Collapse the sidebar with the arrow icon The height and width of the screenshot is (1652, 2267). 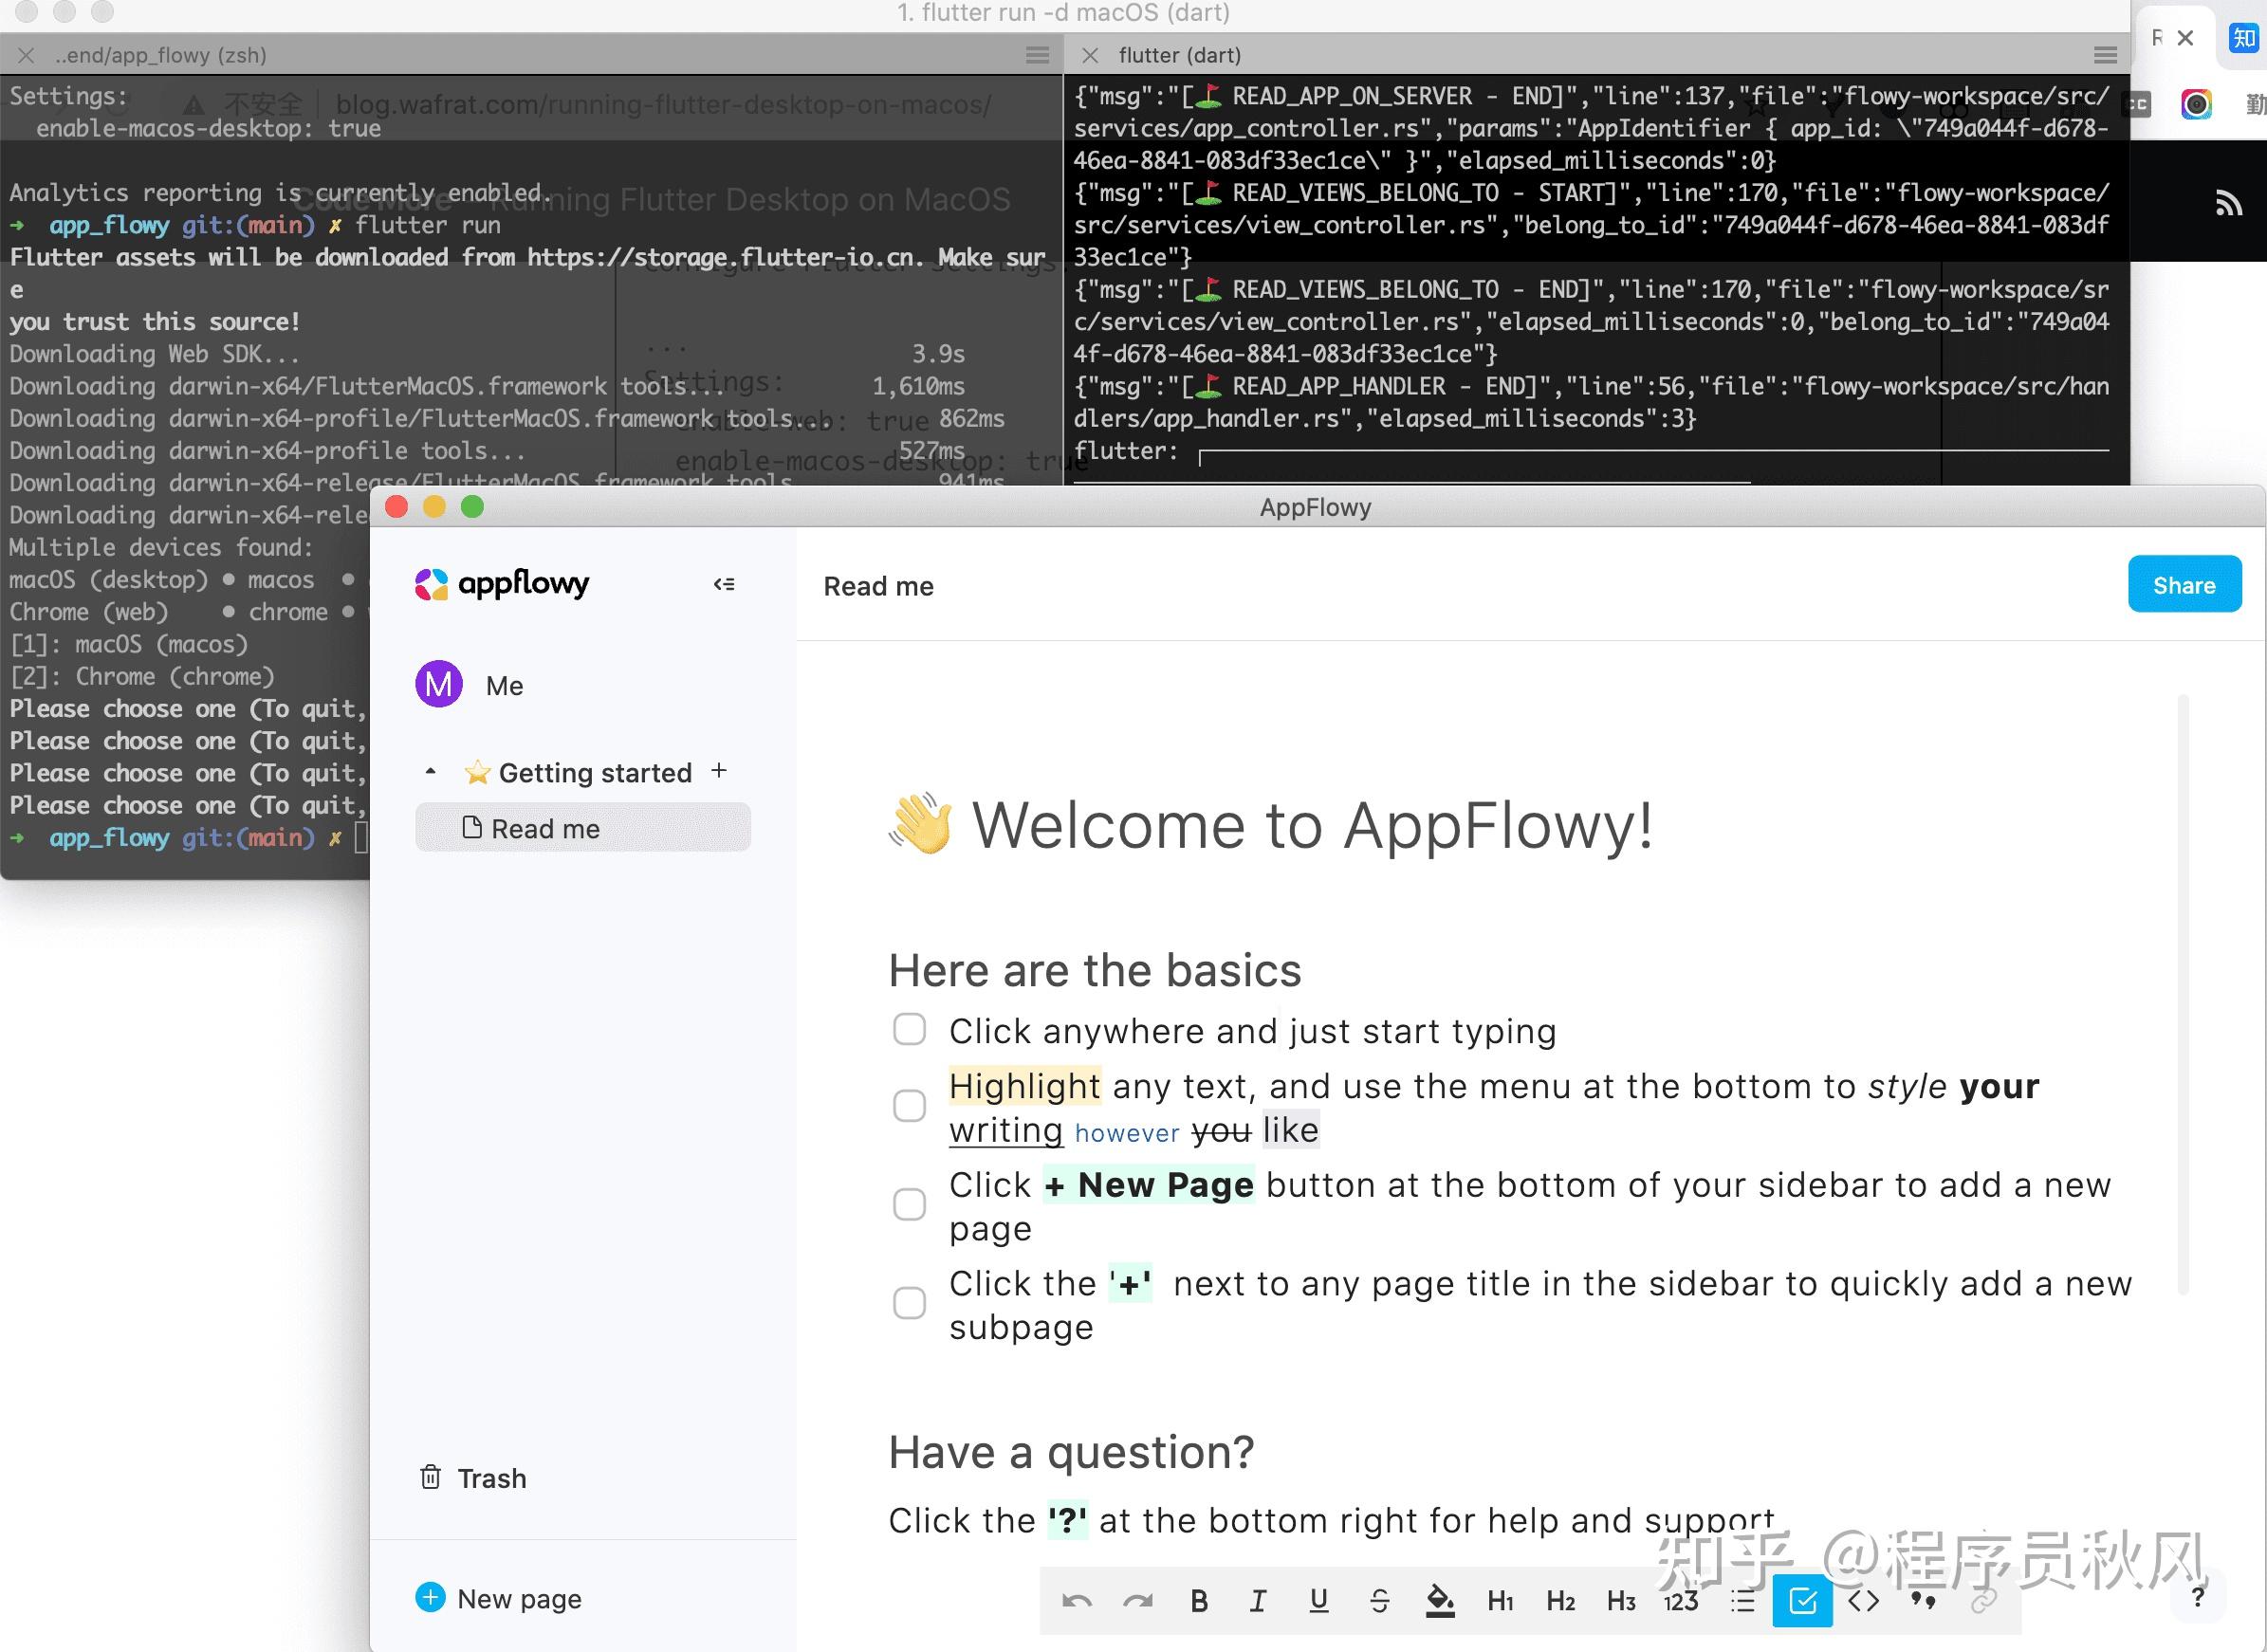pyautogui.click(x=724, y=583)
